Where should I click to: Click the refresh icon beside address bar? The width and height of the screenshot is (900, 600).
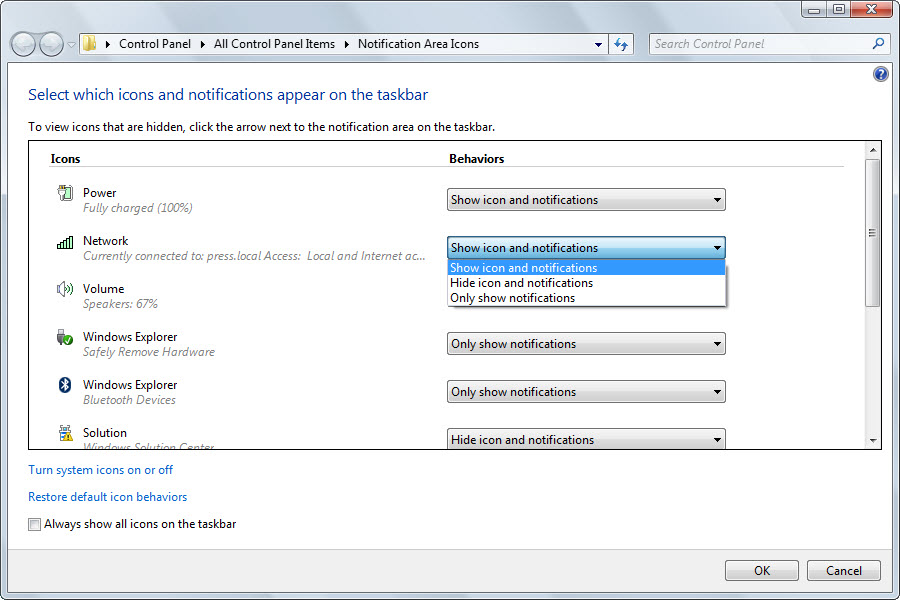[x=620, y=44]
